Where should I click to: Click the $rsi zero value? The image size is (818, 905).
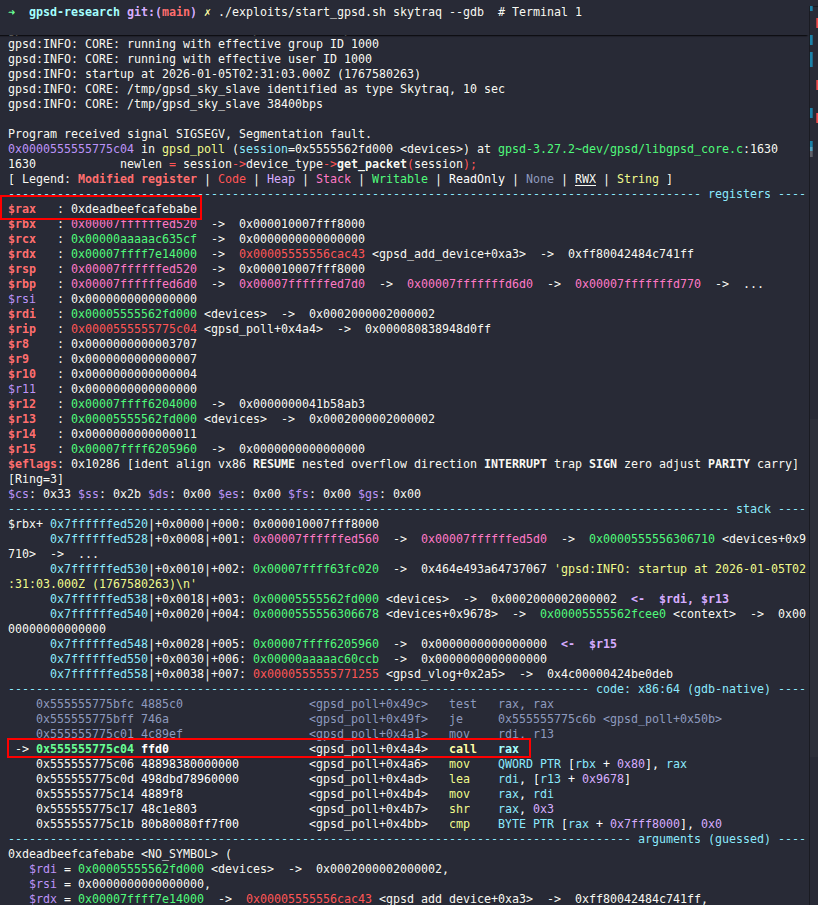(x=134, y=299)
